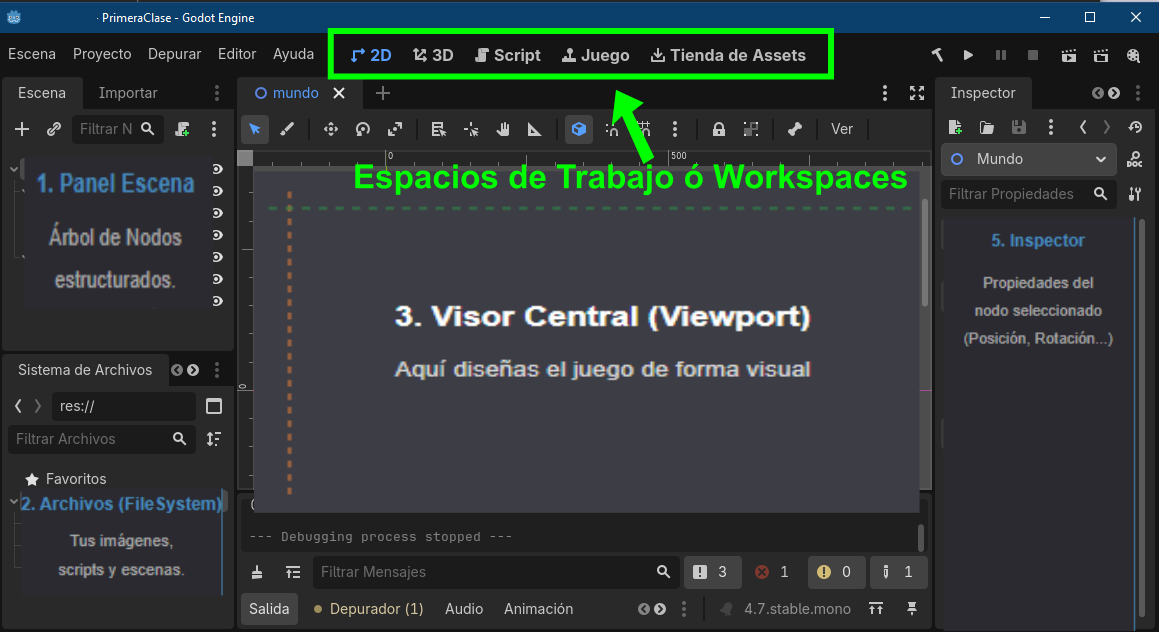
Task: Attach a script to the selected node
Action: click(182, 129)
